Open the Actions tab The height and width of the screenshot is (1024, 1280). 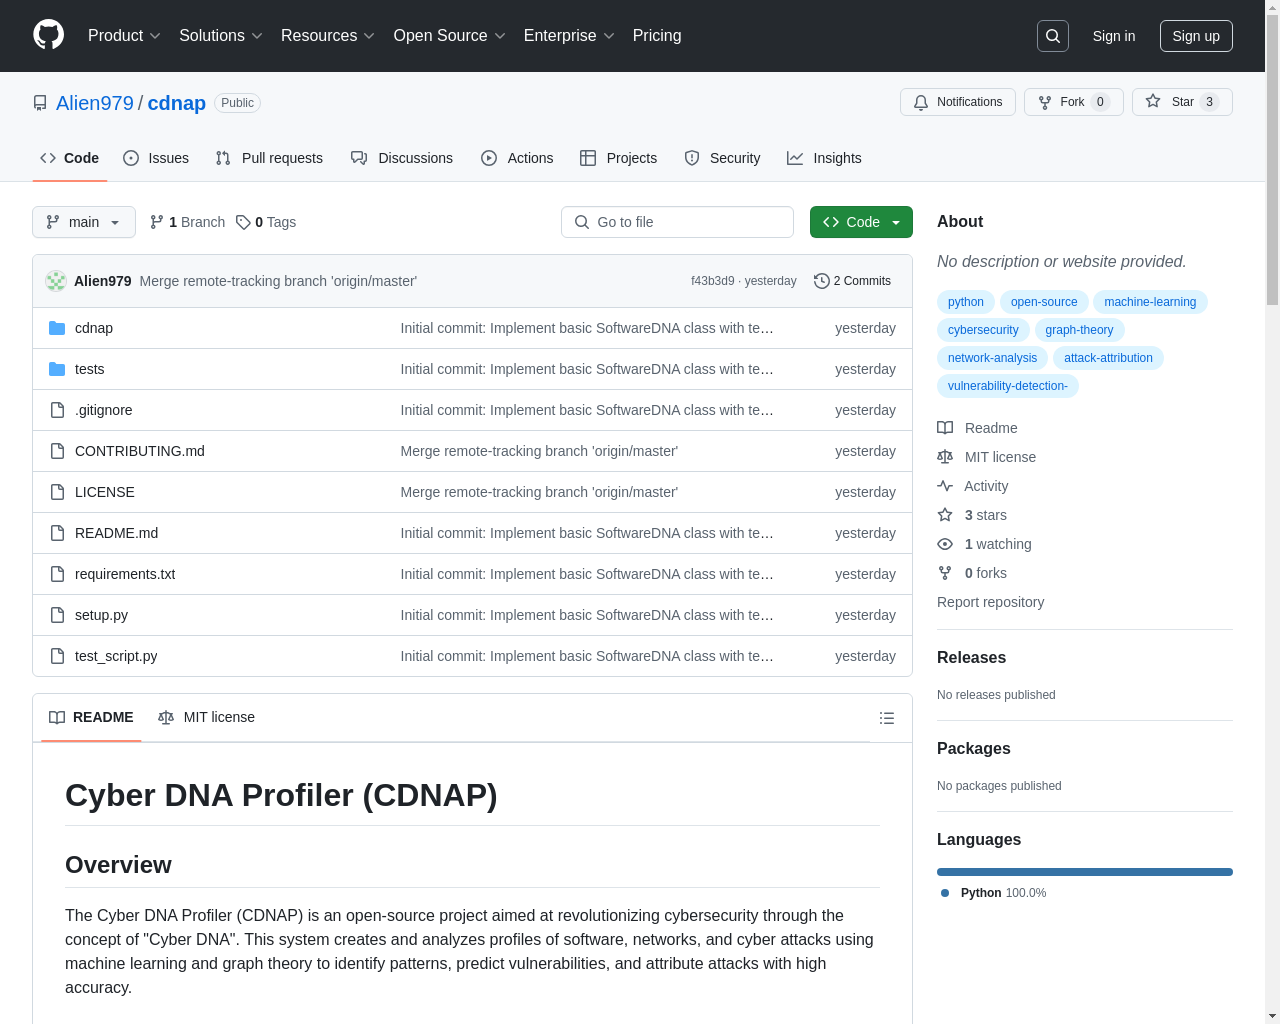click(x=517, y=158)
